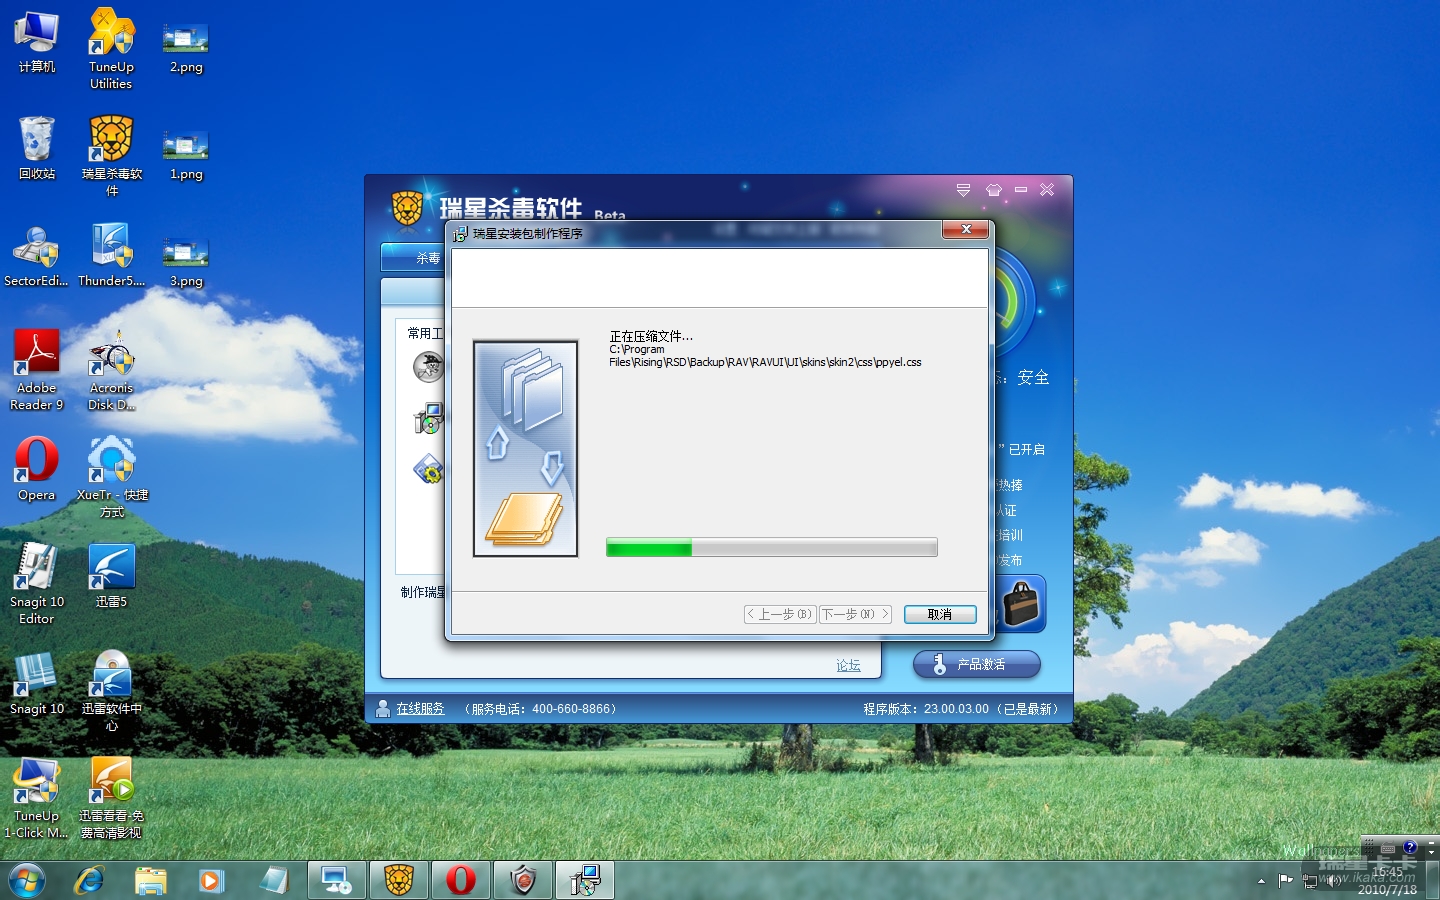Click the Rising lion logo in title bar
Viewport: 1440px width, 900px height.
[407, 207]
